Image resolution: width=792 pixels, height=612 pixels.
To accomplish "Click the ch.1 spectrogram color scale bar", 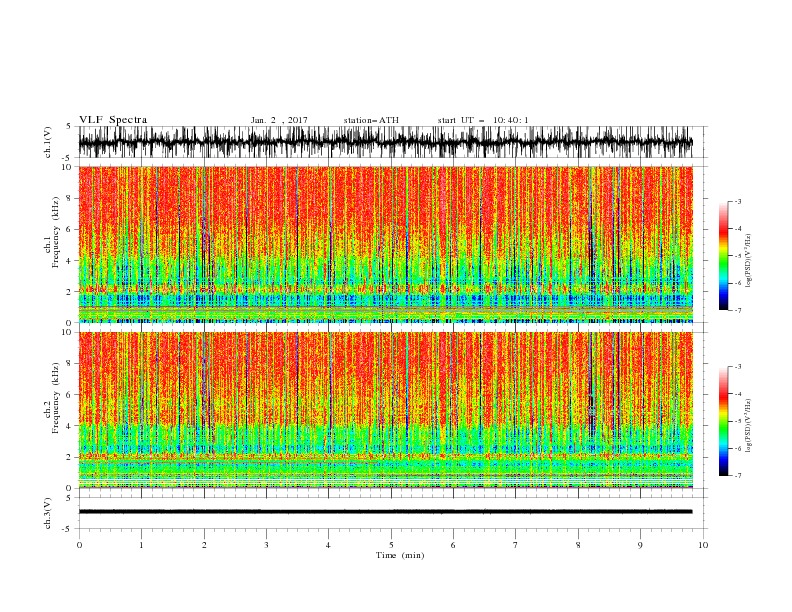I will click(723, 255).
